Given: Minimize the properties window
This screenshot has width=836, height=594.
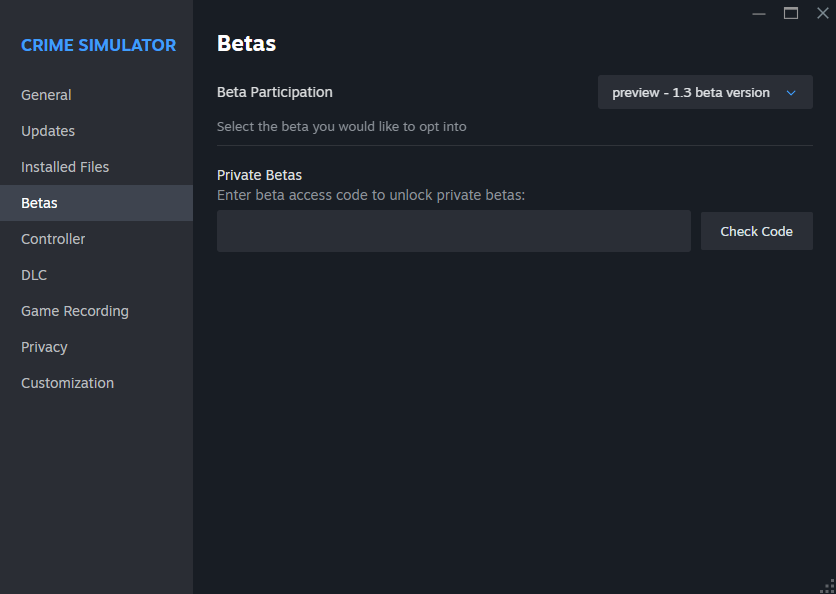Looking at the screenshot, I should pyautogui.click(x=759, y=13).
